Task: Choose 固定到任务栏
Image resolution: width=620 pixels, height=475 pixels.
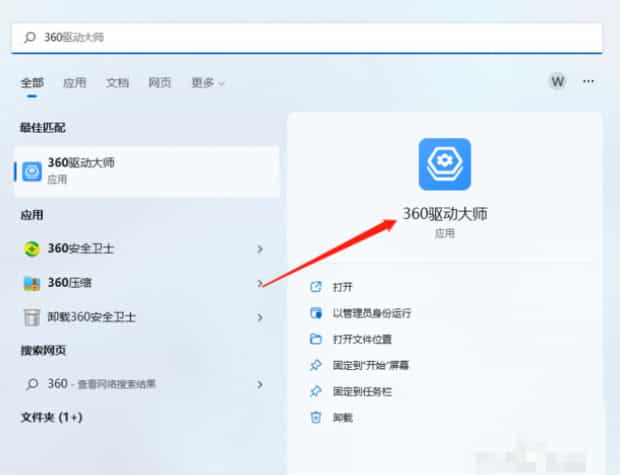Action: click(x=362, y=392)
